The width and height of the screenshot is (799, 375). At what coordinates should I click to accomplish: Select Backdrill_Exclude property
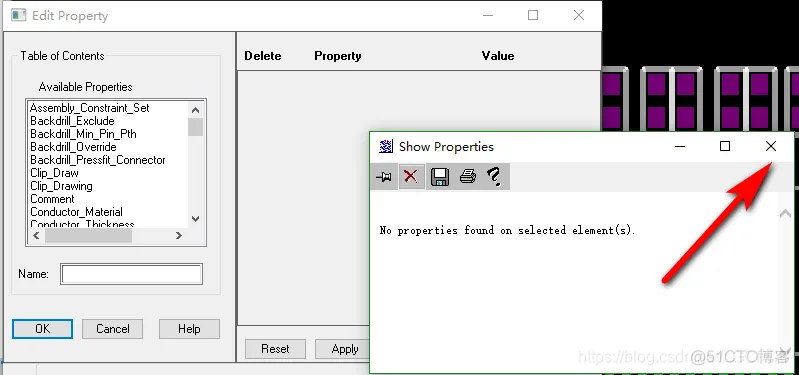coord(72,121)
